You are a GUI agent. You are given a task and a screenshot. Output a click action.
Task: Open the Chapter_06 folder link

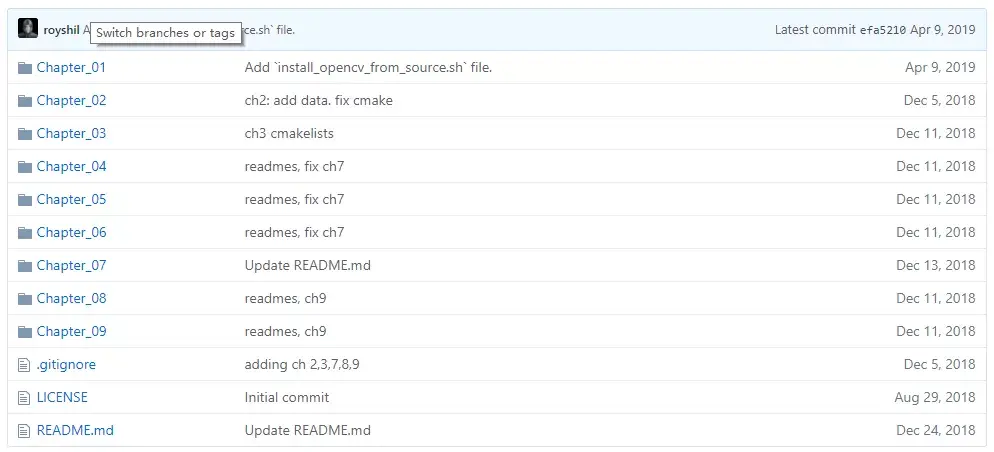[x=71, y=233]
